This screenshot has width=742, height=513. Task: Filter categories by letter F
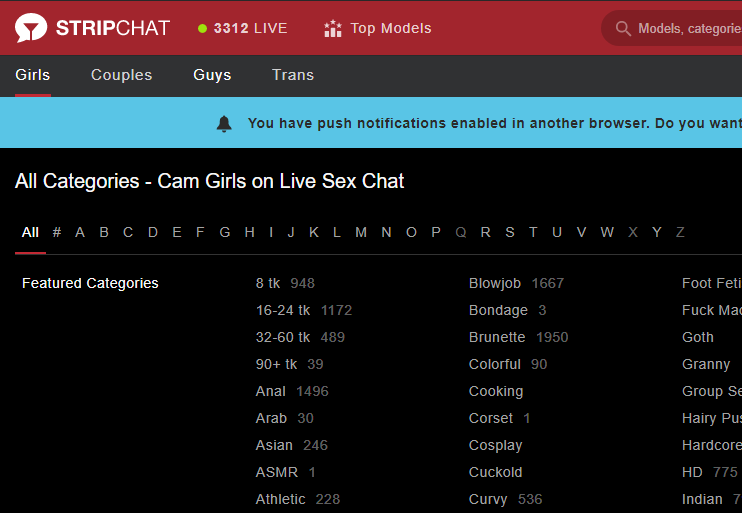pos(200,232)
